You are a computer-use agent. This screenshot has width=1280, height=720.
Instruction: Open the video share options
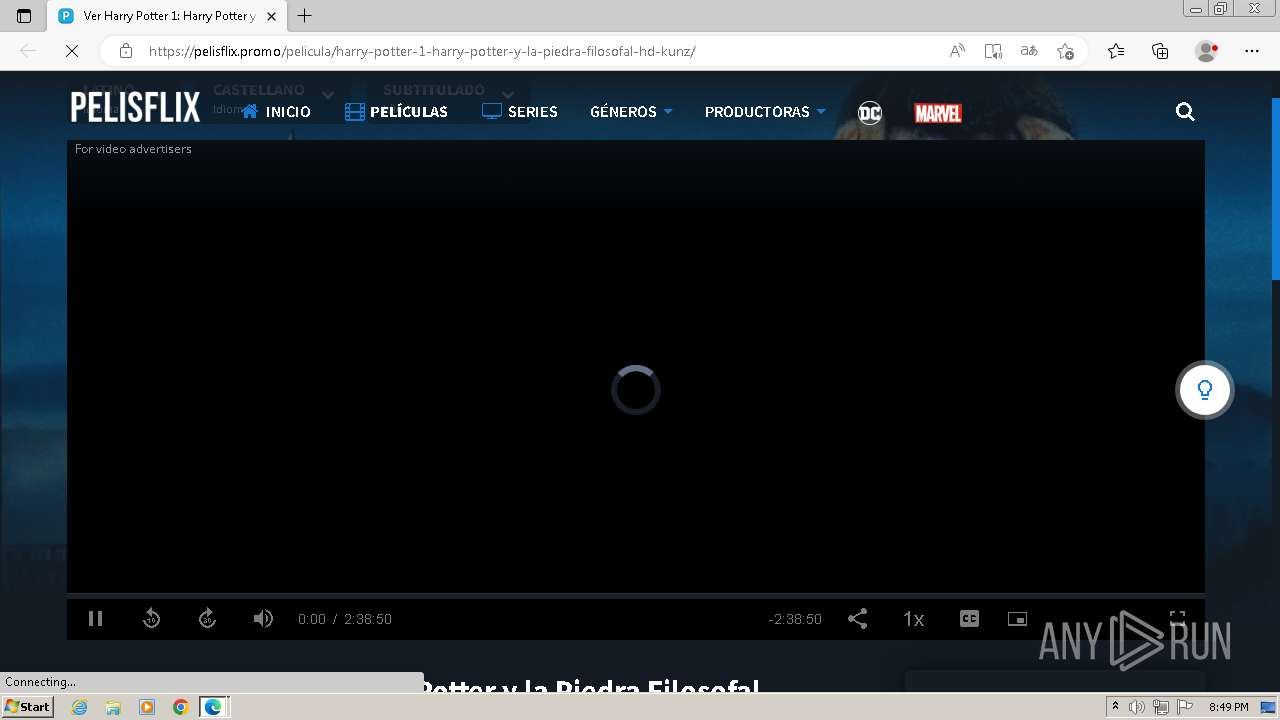[857, 619]
